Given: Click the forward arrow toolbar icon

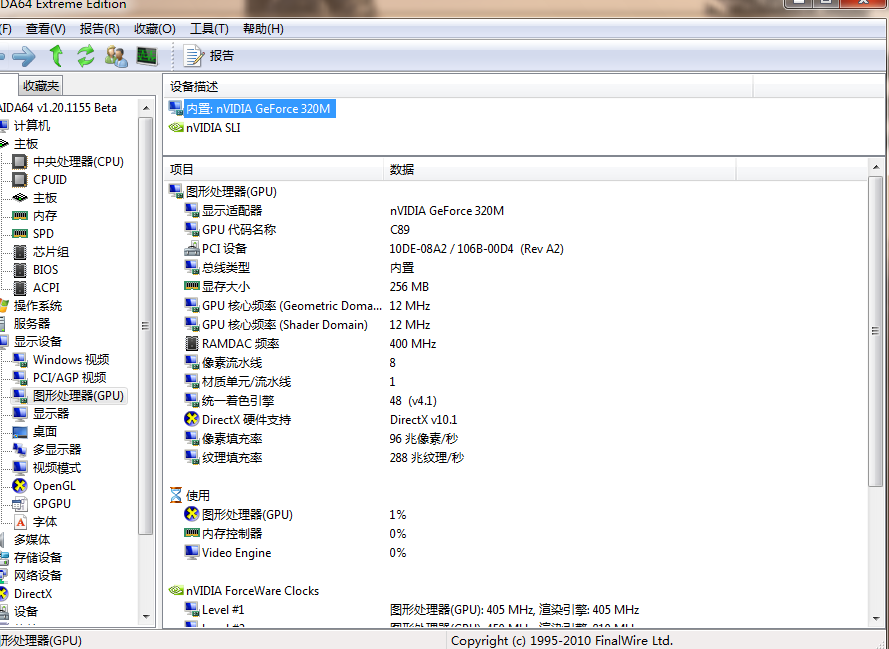Looking at the screenshot, I should click(24, 56).
